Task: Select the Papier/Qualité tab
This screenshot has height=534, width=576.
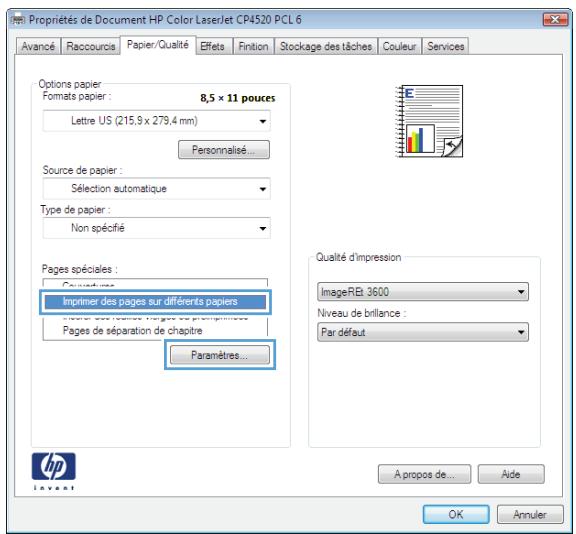Action: pos(158,45)
